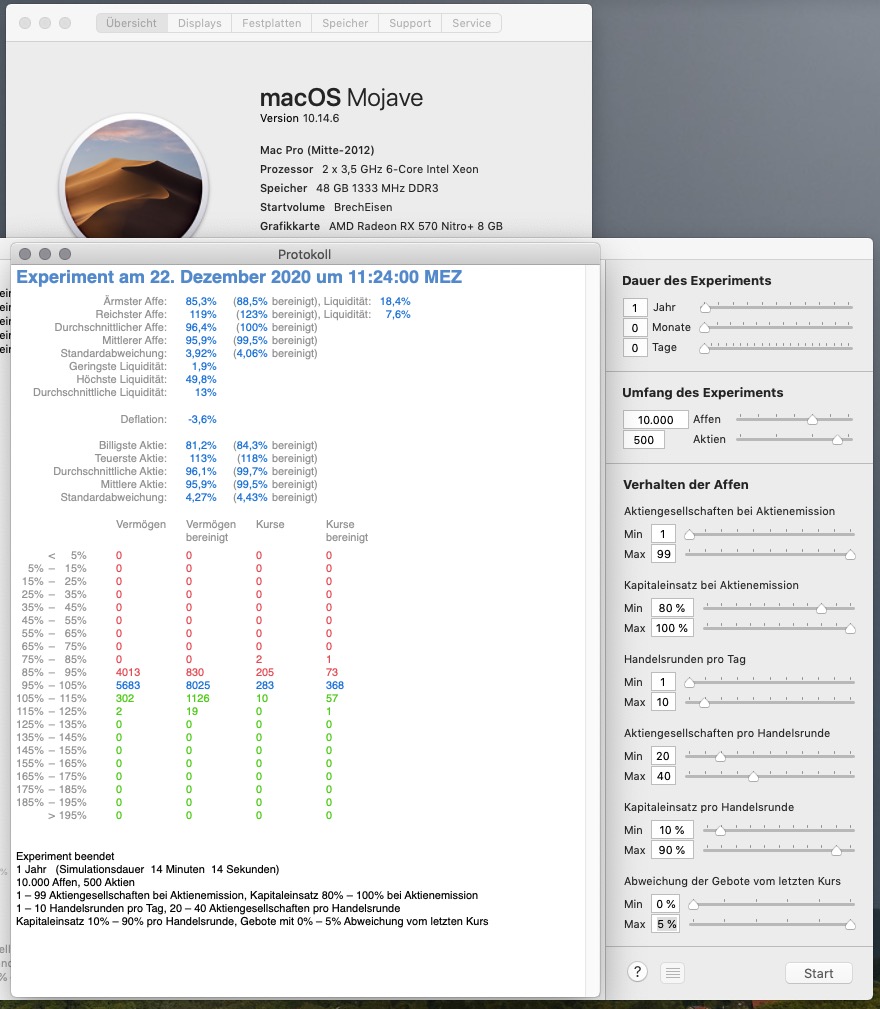Click Max field 5 % under Abweichung der Gebote
The width and height of the screenshot is (880, 1009).
pos(666,924)
